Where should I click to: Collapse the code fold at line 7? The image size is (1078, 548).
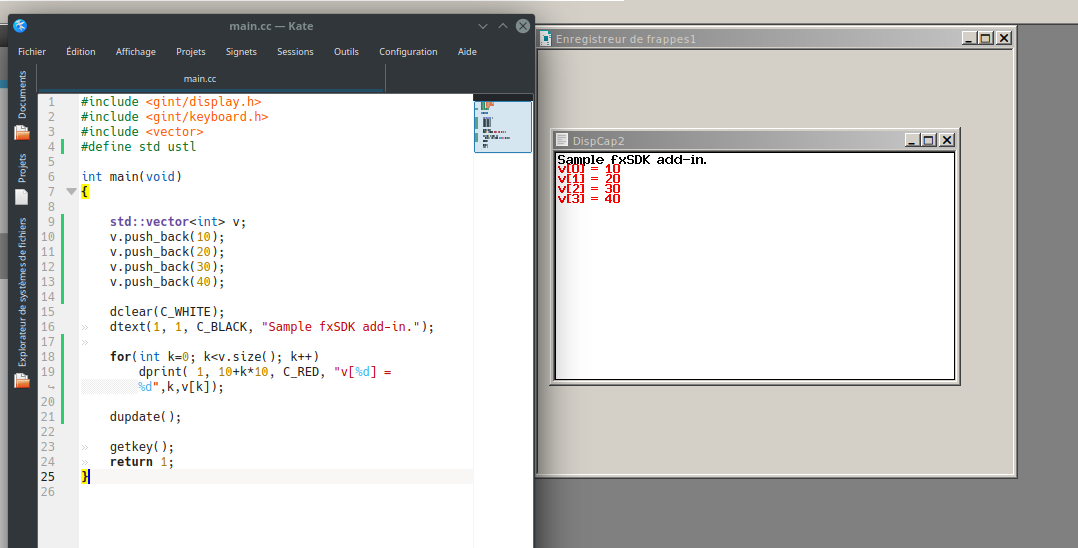(x=71, y=191)
